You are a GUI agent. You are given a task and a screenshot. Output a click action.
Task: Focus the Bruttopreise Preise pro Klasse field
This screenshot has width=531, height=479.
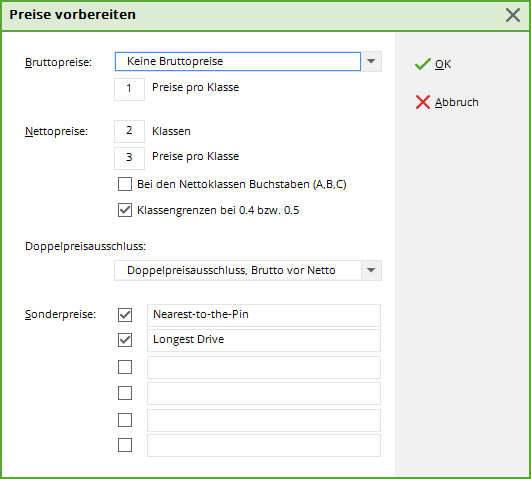click(x=129, y=89)
